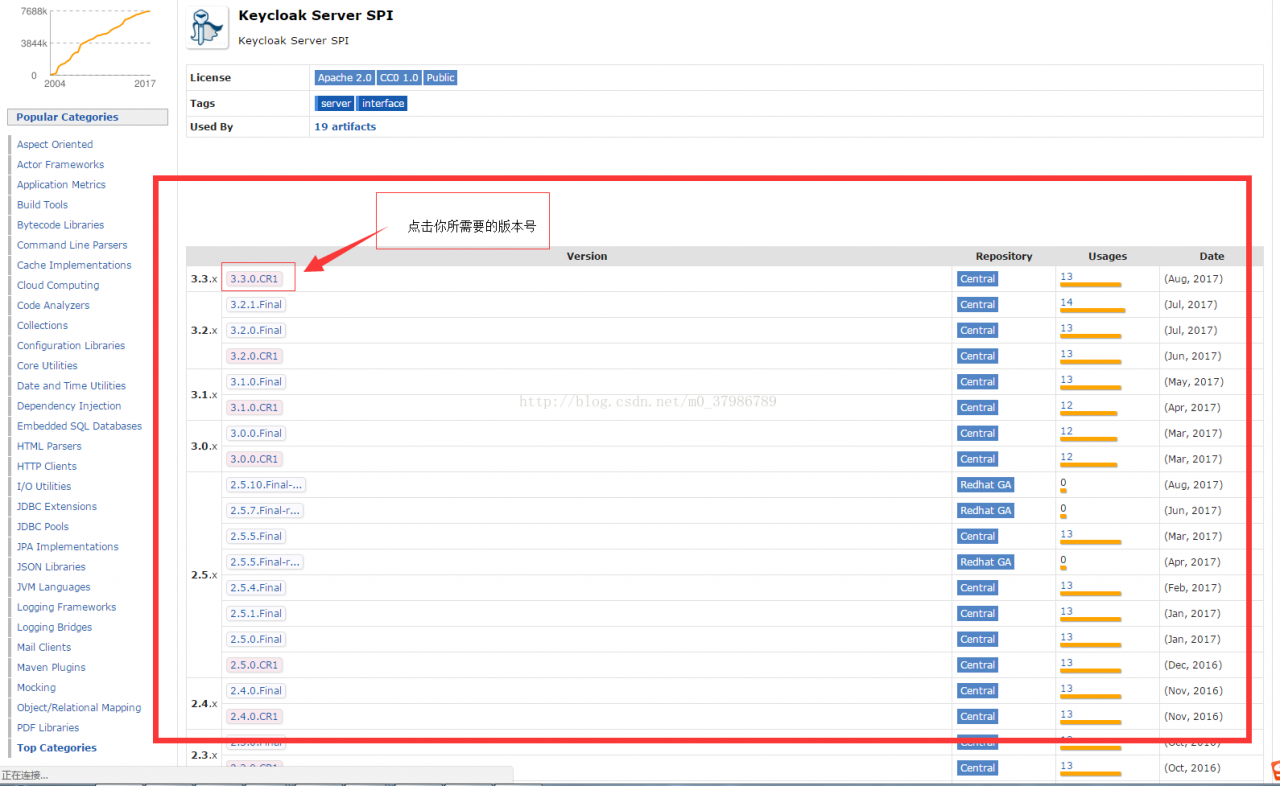
Task: Click the Public license tag
Action: [440, 78]
